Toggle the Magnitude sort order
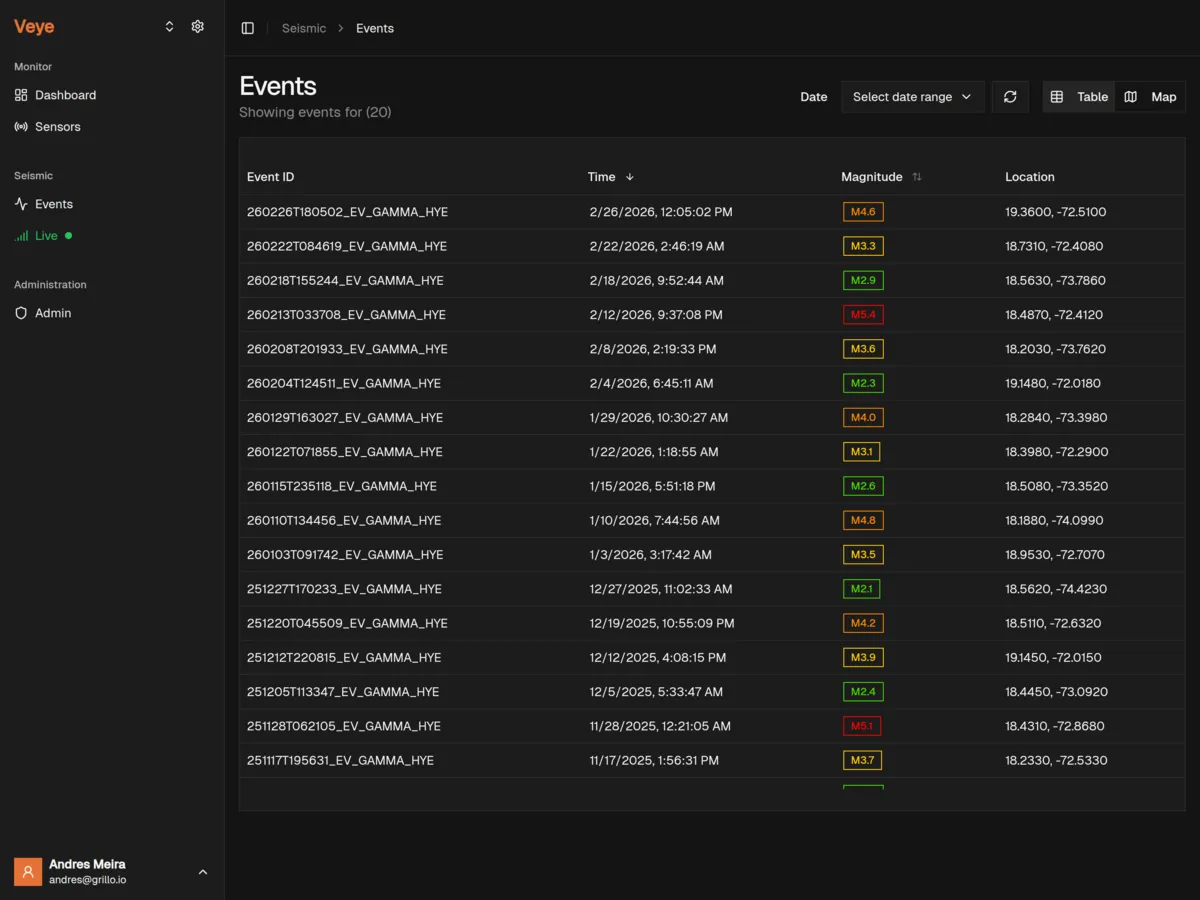Viewport: 1200px width, 900px height. [x=916, y=177]
